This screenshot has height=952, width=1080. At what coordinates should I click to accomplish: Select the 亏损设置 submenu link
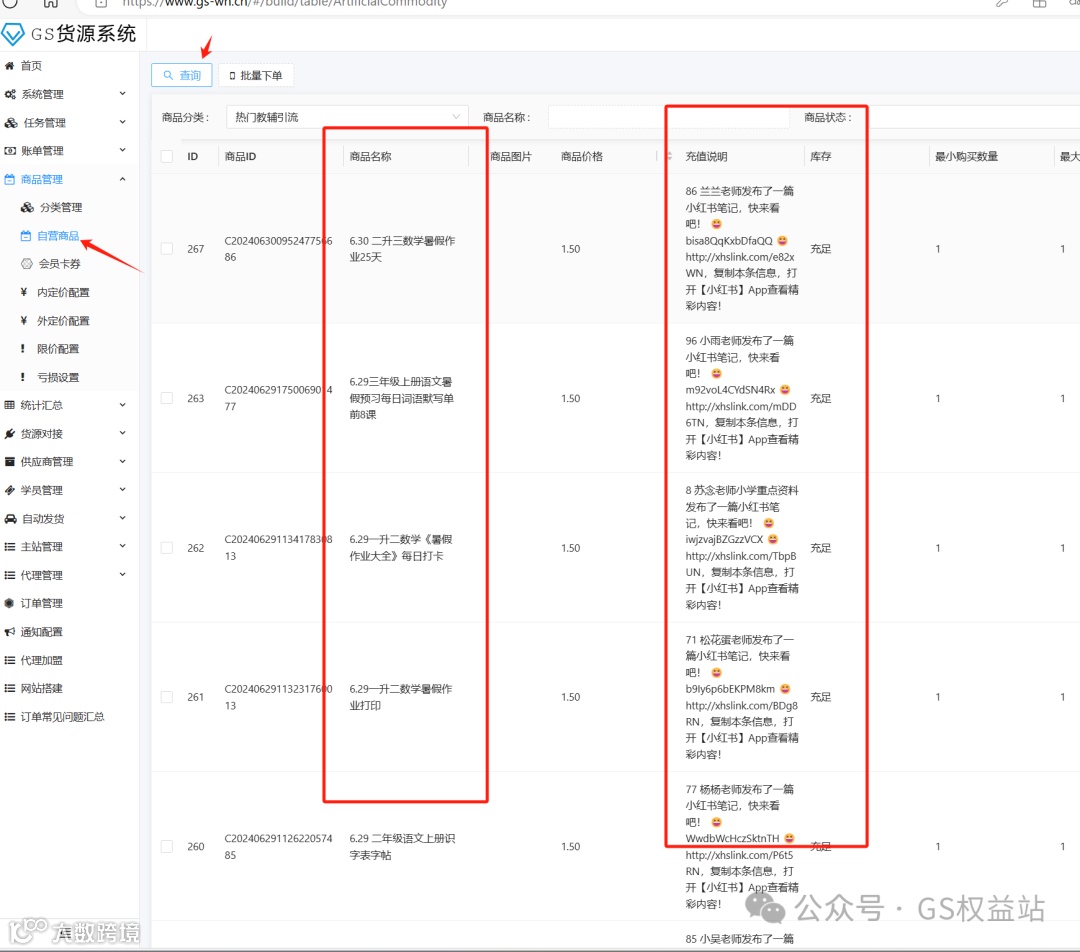click(x=58, y=377)
